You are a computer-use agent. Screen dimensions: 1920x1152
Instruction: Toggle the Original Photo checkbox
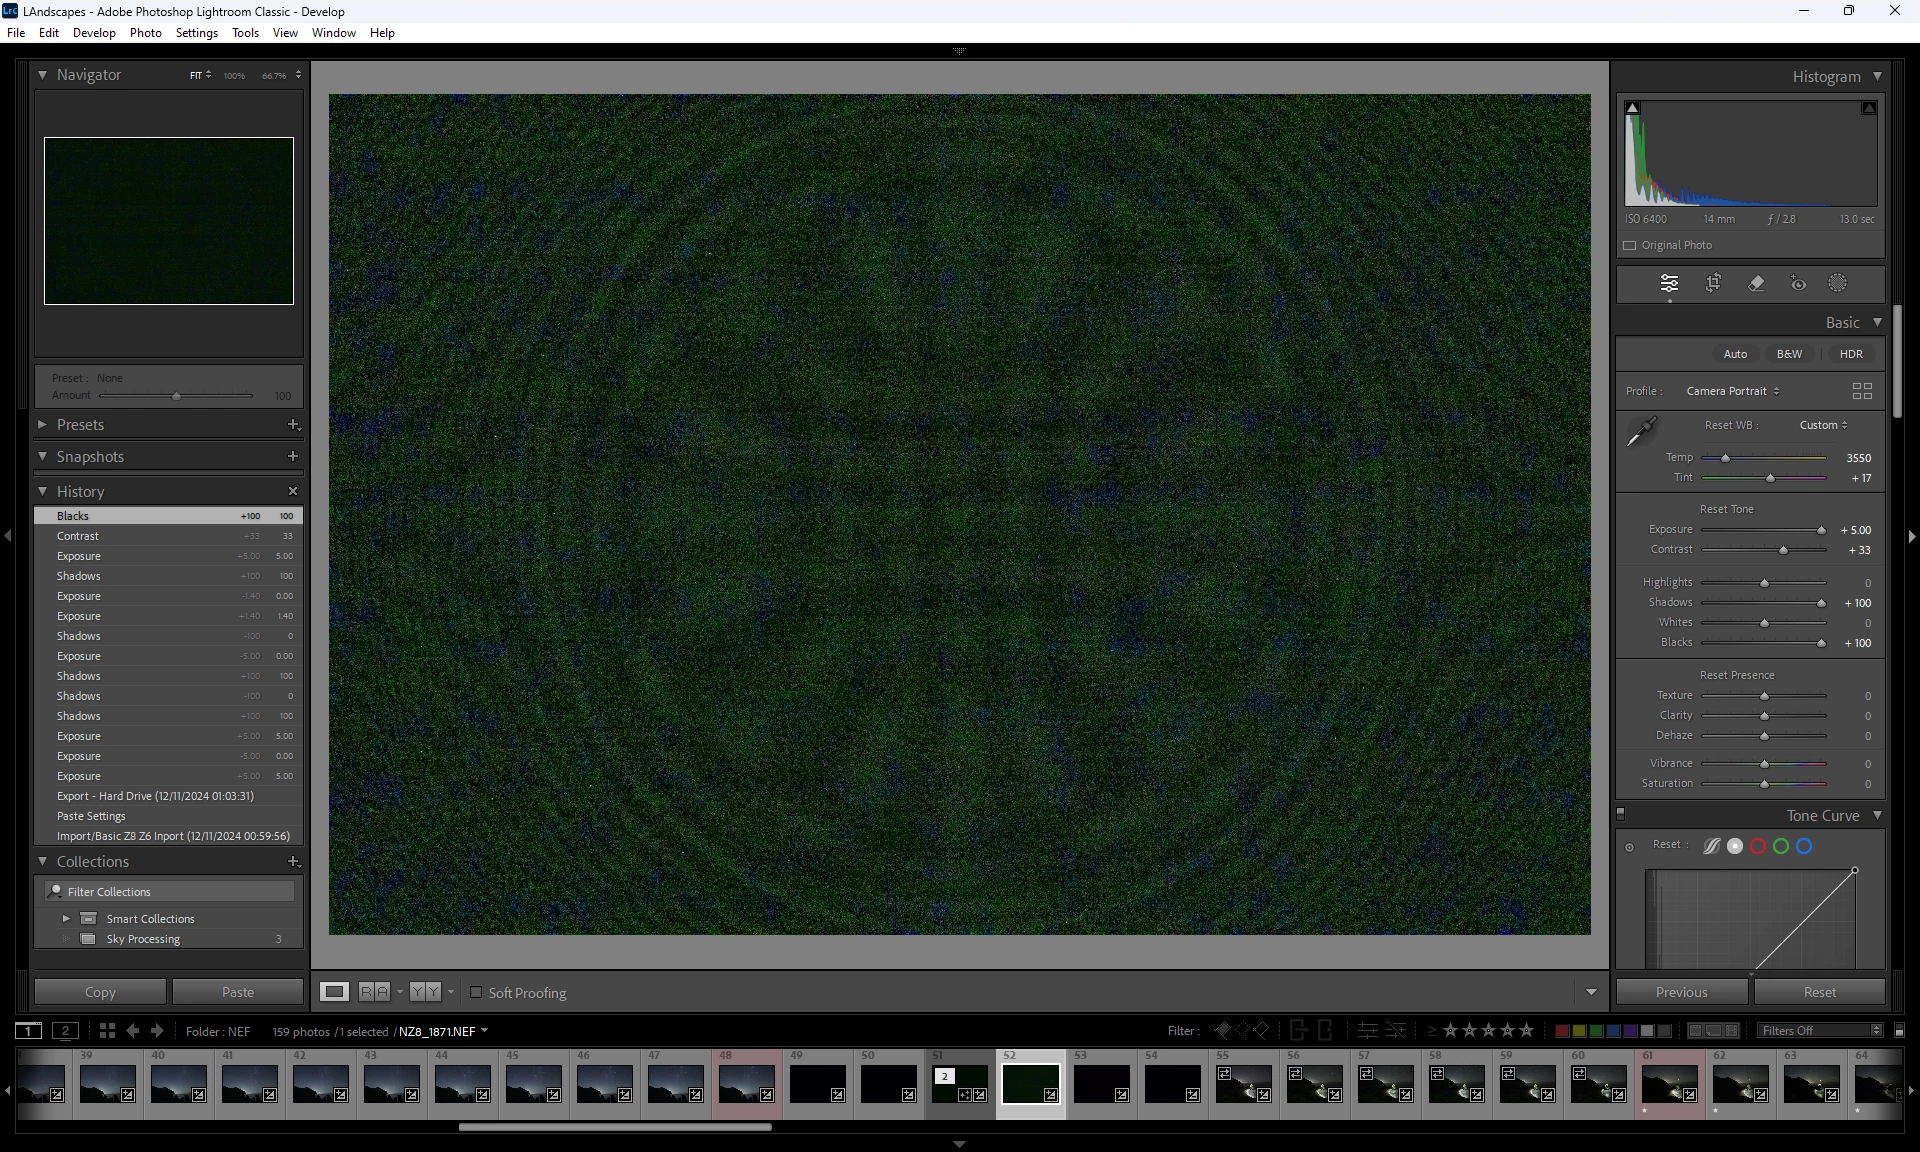(x=1630, y=245)
